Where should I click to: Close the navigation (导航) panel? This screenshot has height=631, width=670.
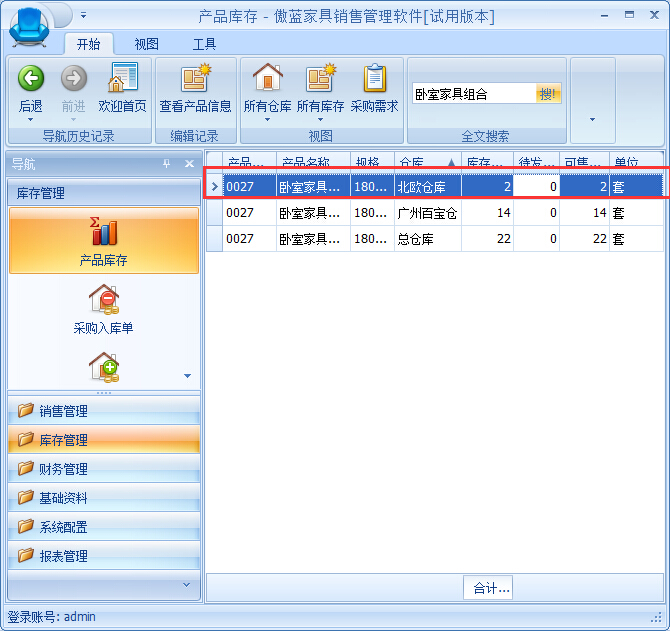tap(189, 164)
